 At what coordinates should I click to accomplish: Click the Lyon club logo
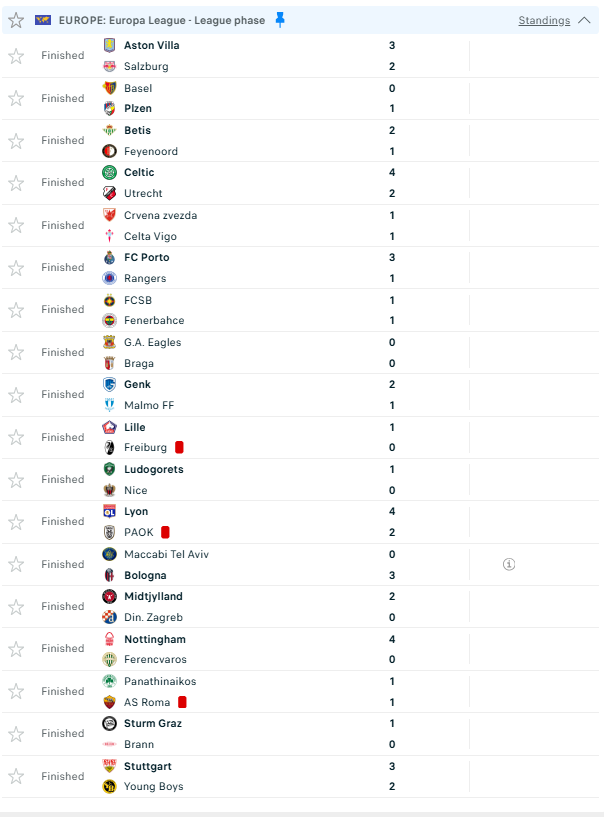(110, 511)
